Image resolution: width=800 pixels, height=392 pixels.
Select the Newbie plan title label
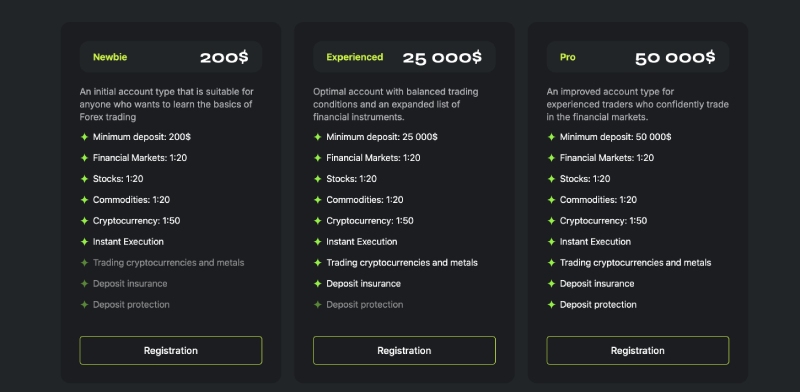[110, 57]
